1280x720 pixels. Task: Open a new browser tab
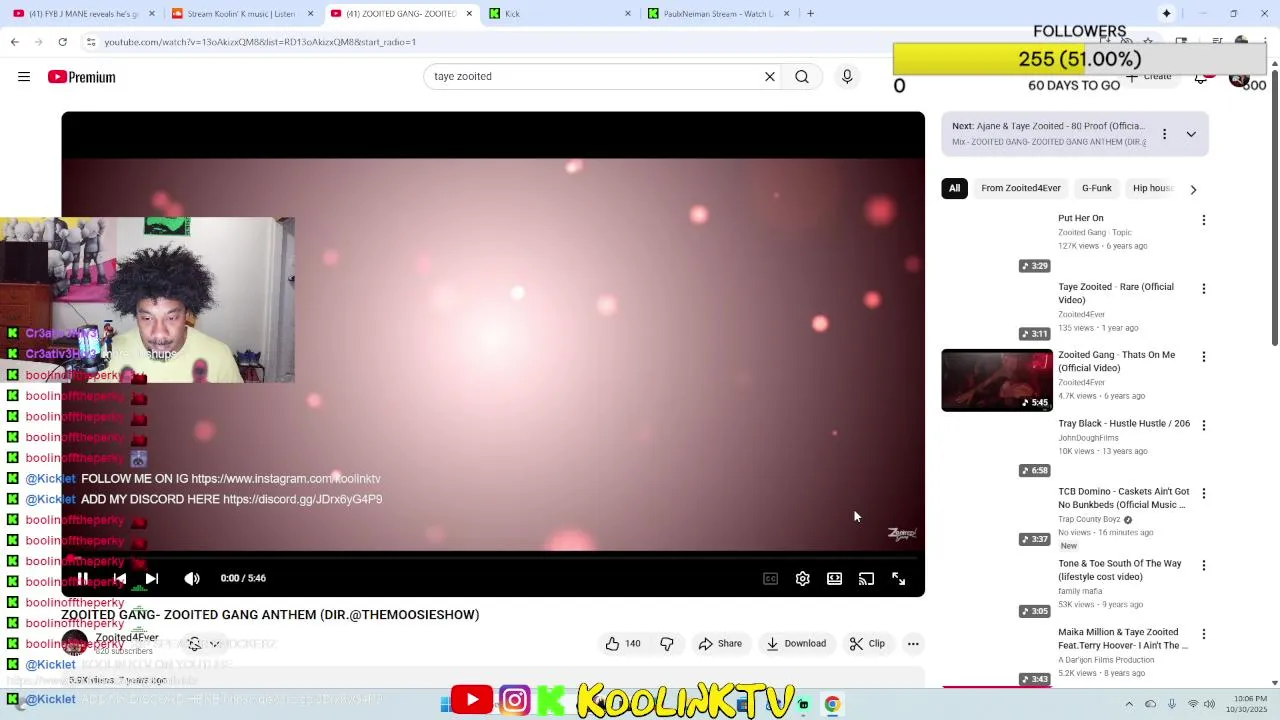[810, 14]
